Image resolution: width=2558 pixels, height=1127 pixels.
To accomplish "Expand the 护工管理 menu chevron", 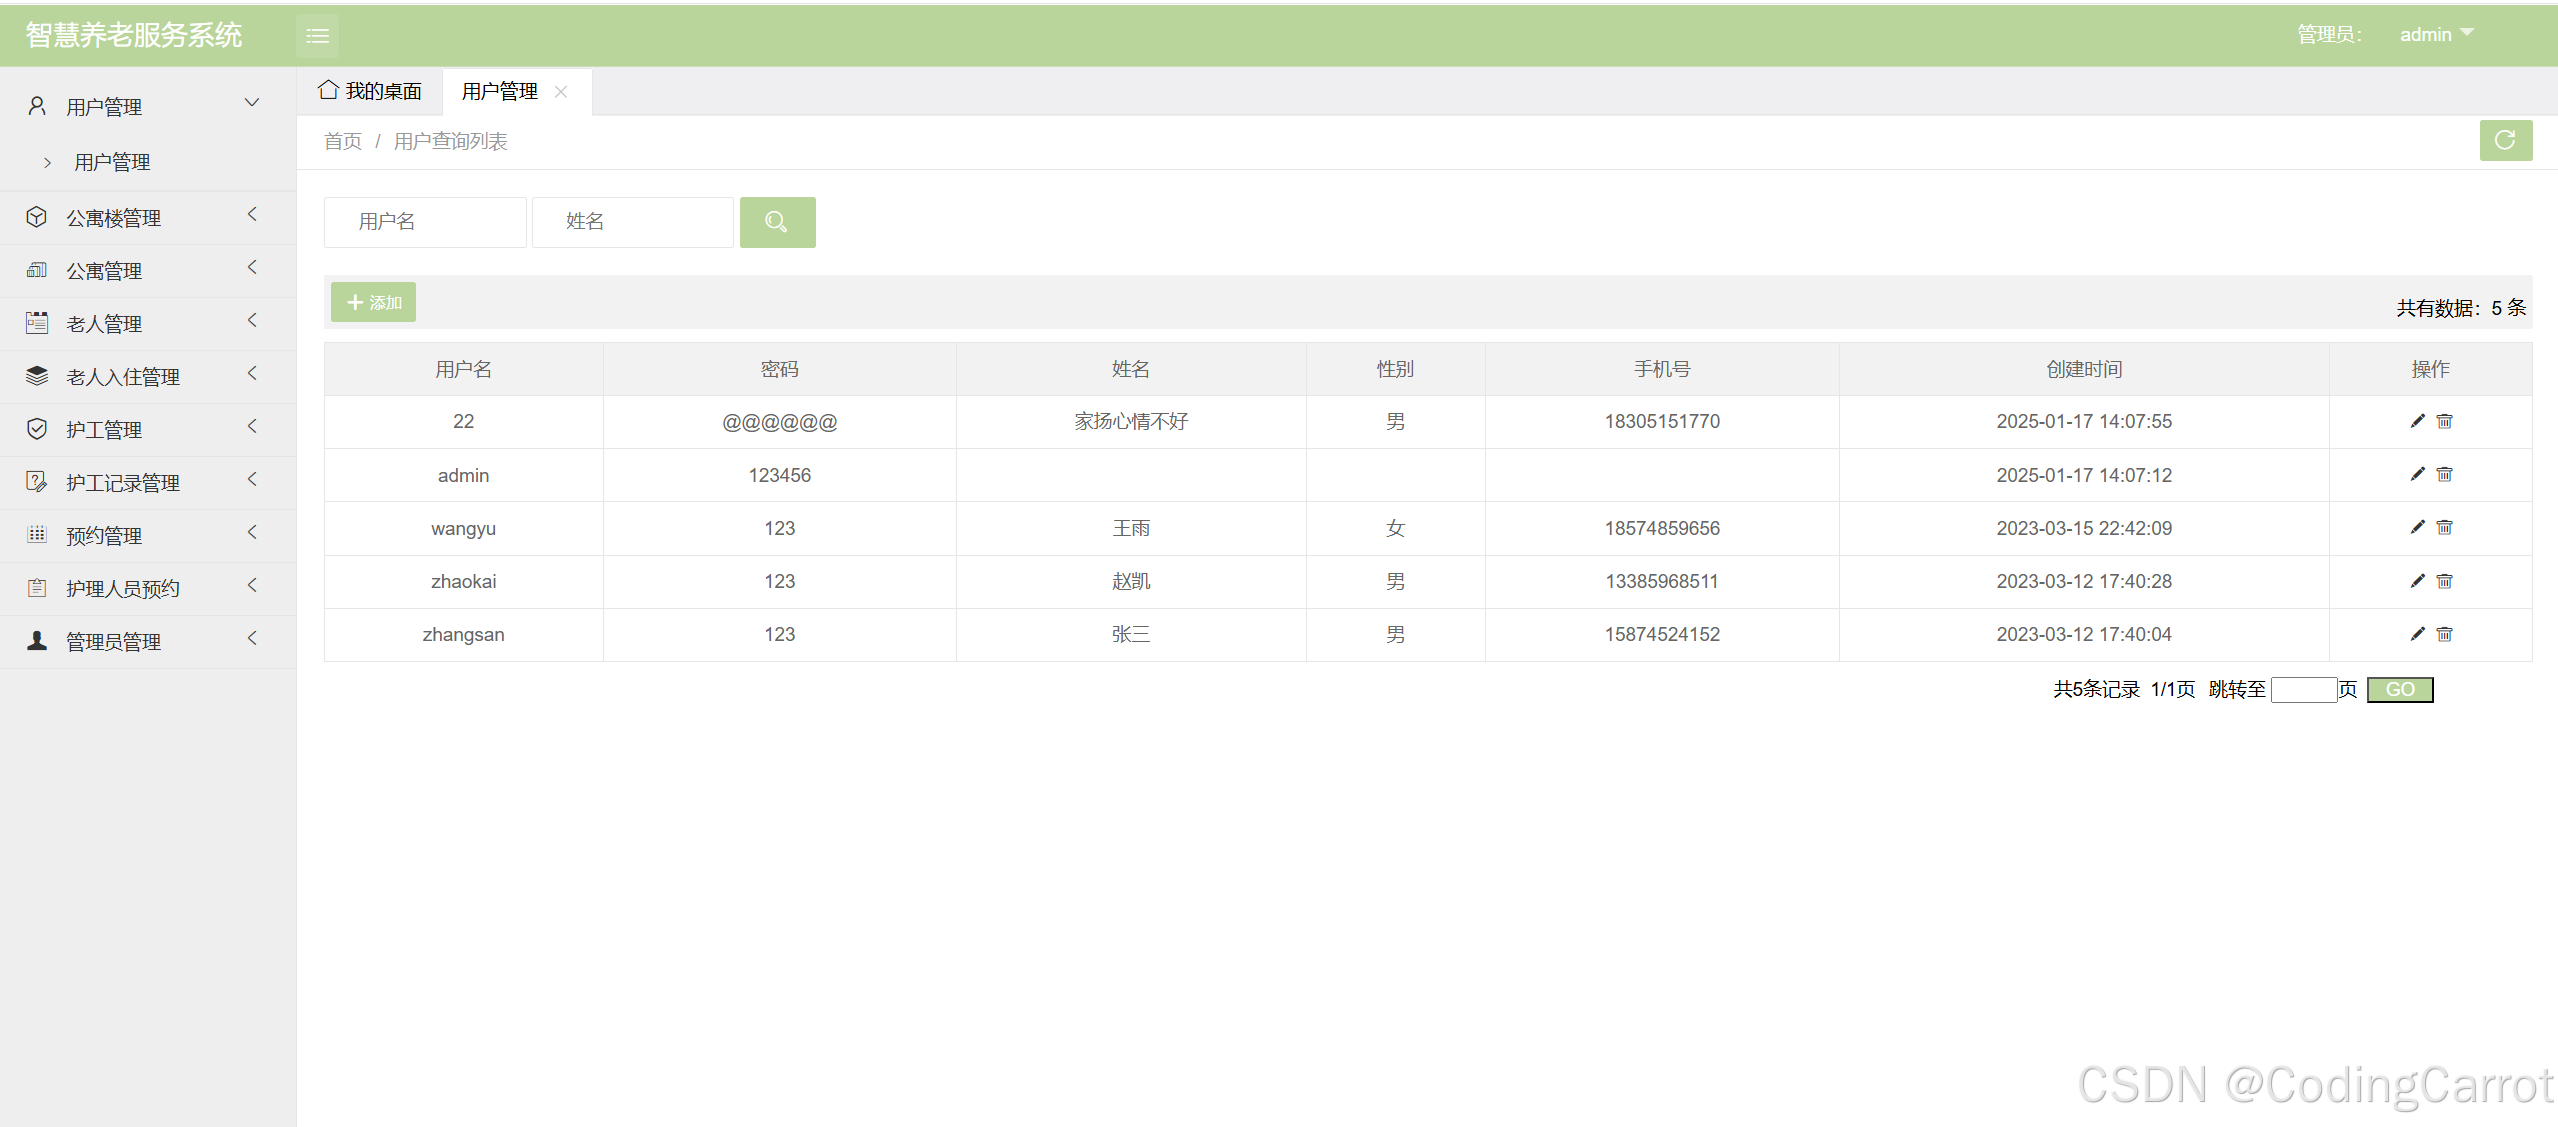I will tap(252, 426).
